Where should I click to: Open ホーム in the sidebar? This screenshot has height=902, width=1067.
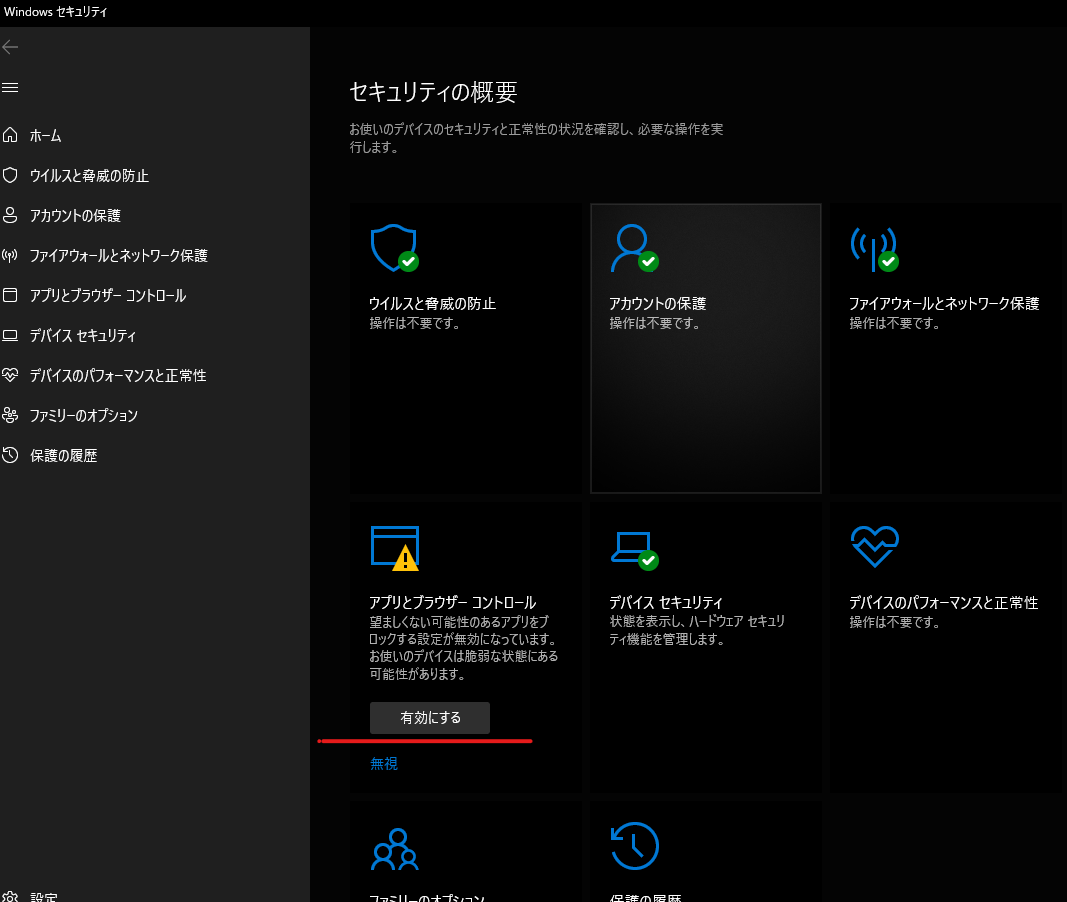pyautogui.click(x=46, y=136)
